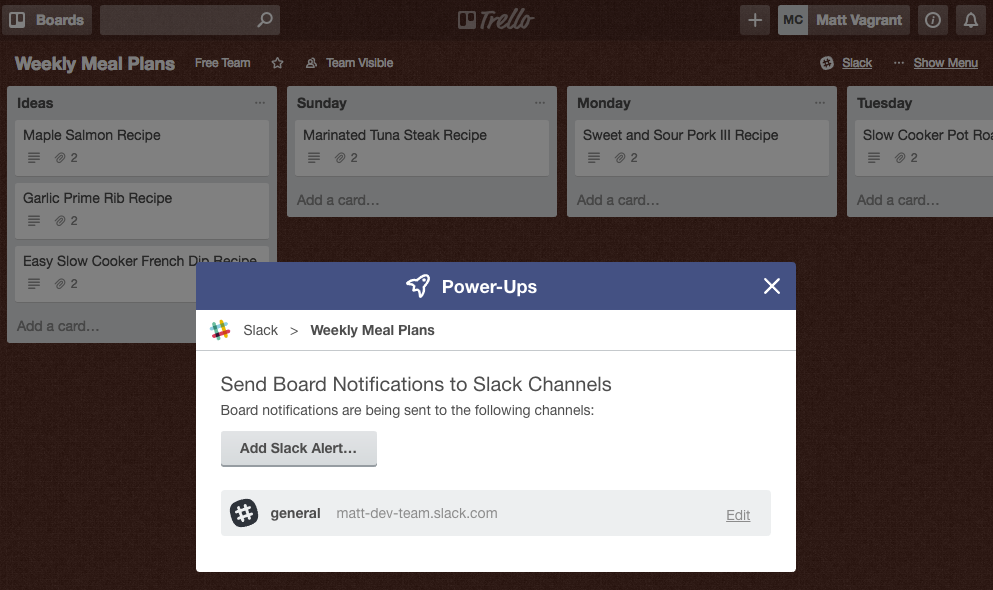The width and height of the screenshot is (993, 590).
Task: Click the Trello logo in header
Action: (x=496, y=20)
